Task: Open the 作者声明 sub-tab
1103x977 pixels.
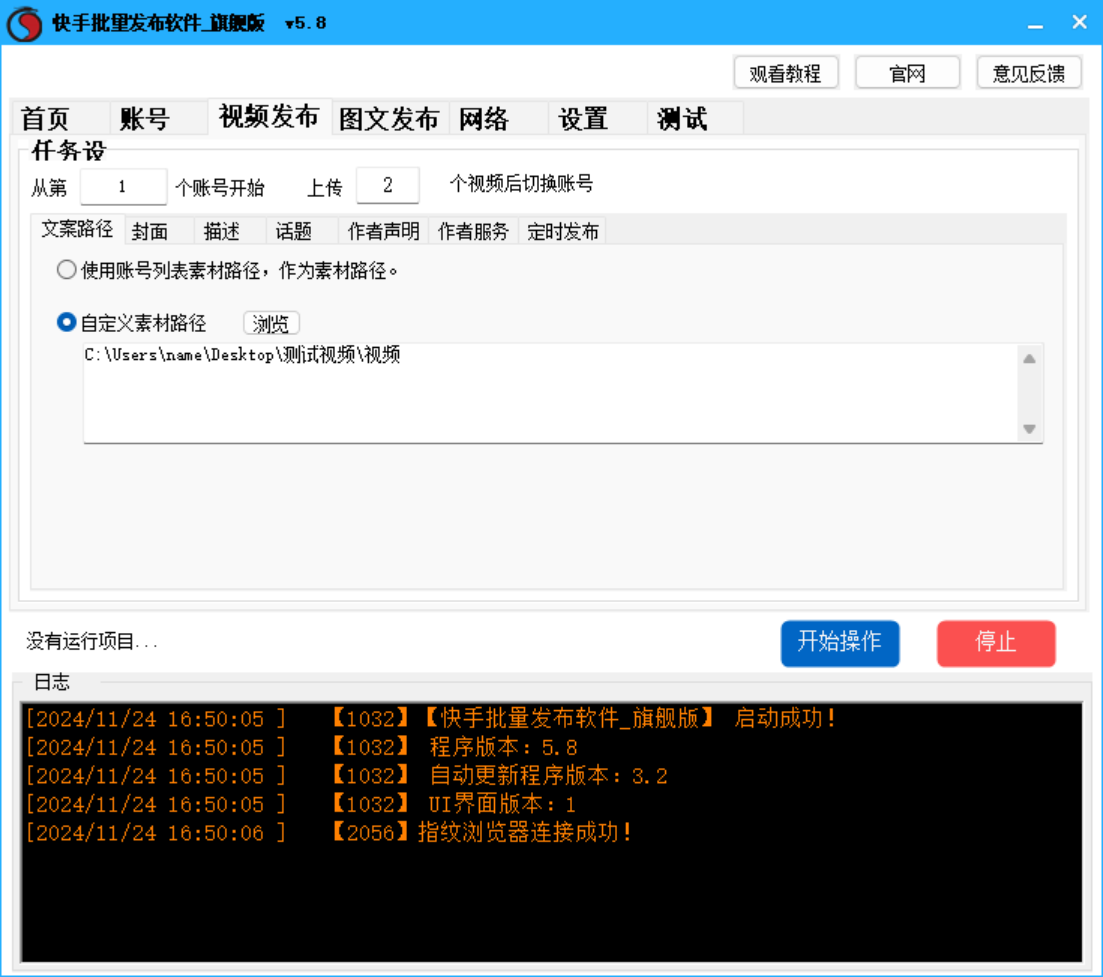Action: click(x=383, y=231)
